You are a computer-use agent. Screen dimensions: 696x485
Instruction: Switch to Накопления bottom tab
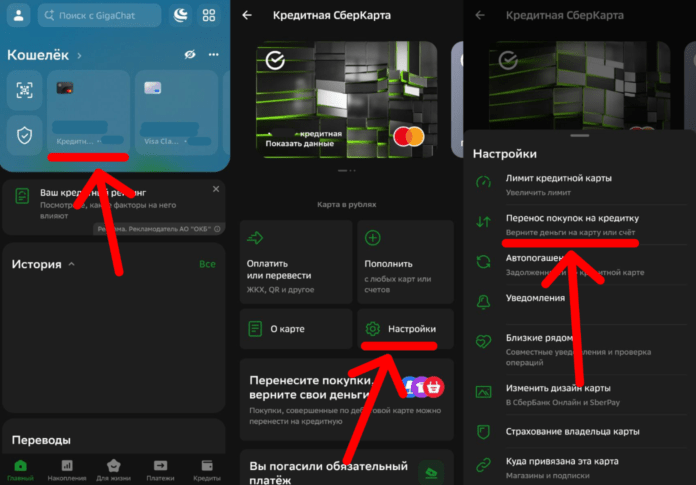click(67, 470)
